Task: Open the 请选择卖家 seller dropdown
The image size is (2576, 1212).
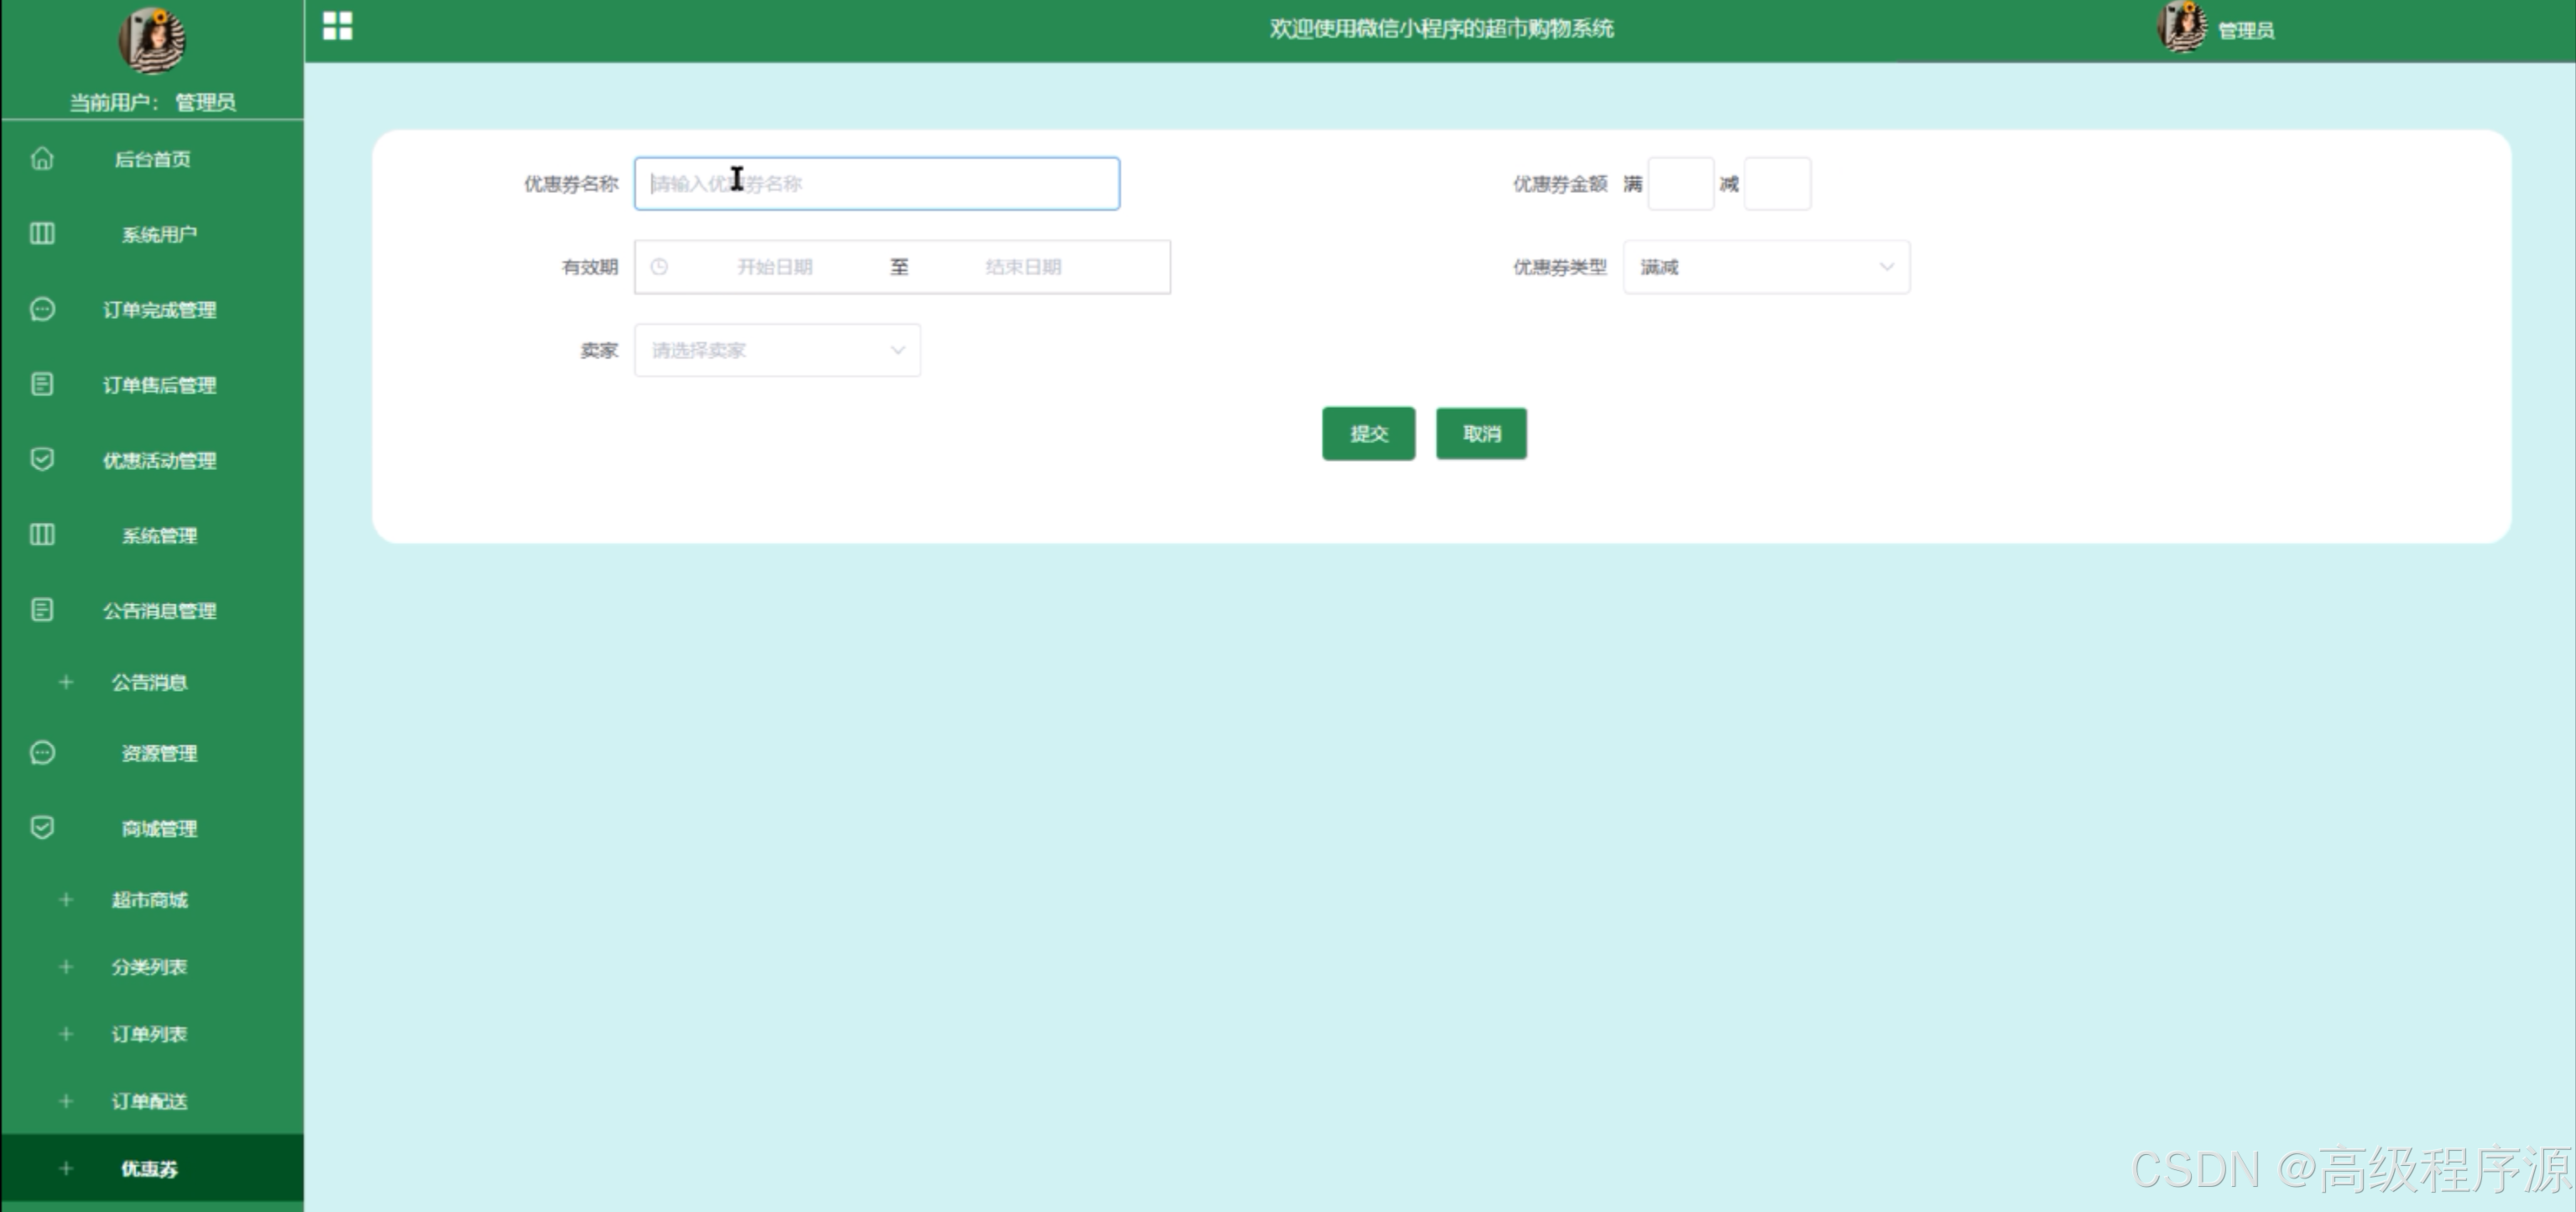Action: (x=777, y=350)
